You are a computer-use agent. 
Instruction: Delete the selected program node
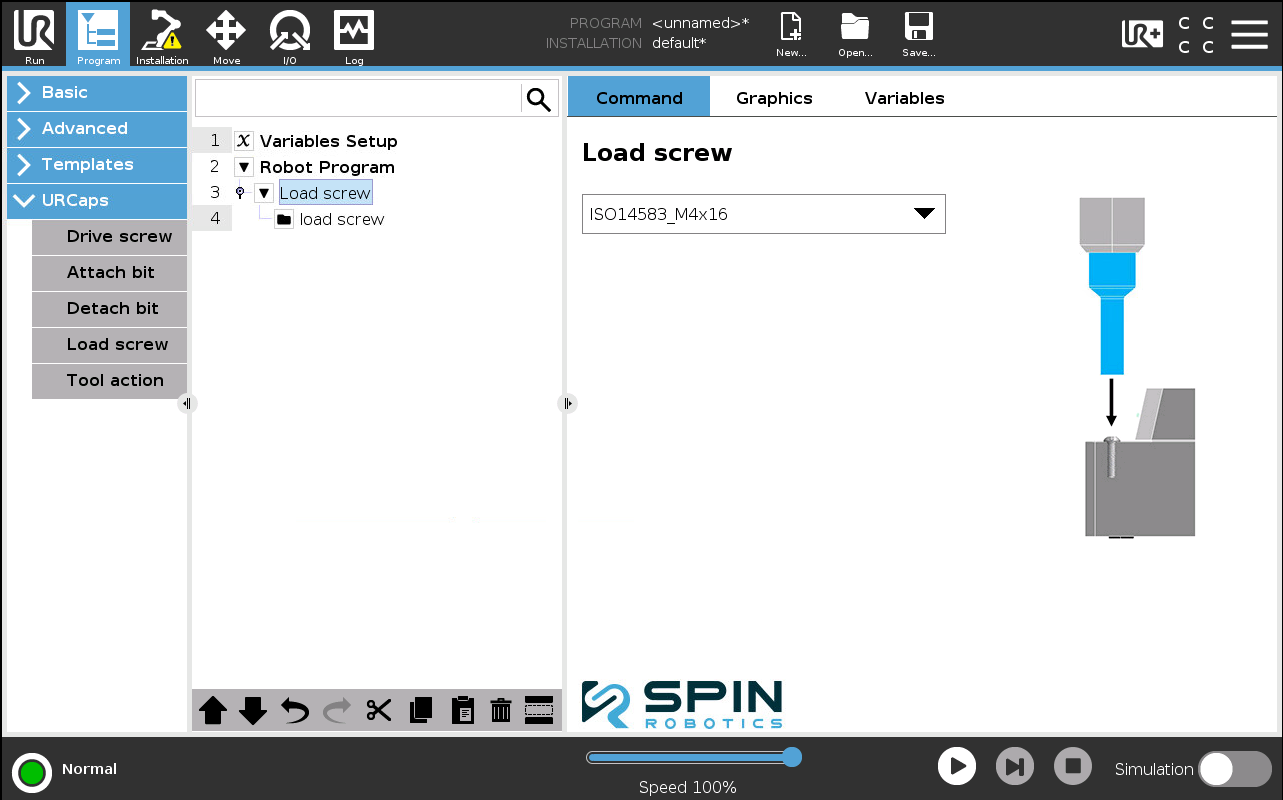tap(501, 710)
